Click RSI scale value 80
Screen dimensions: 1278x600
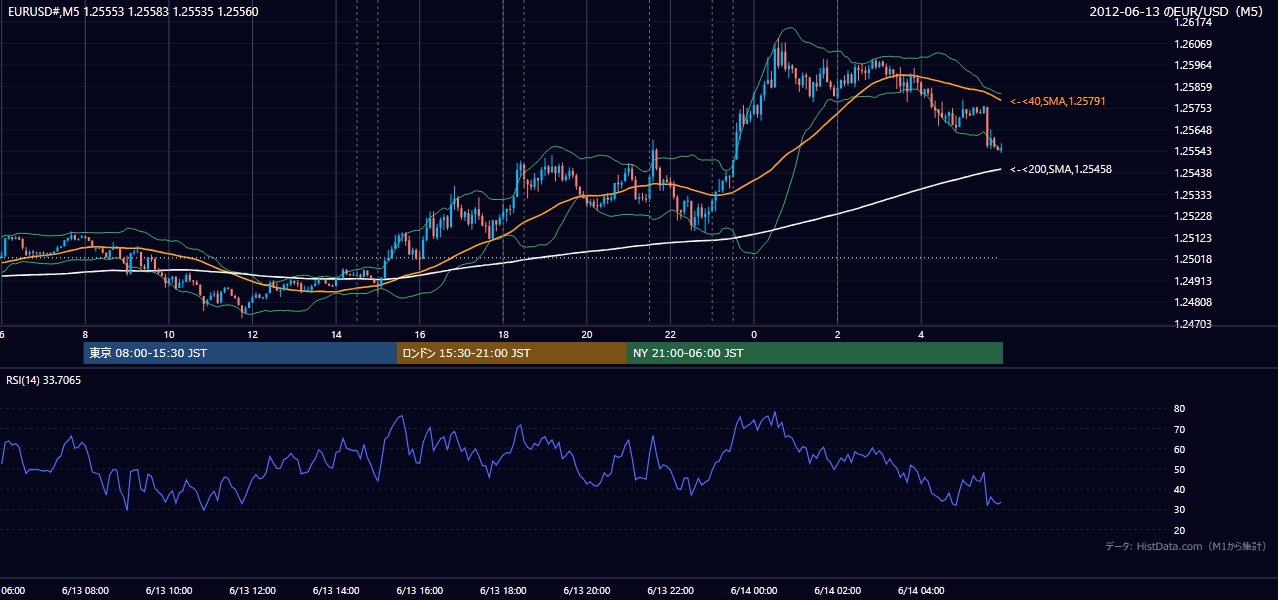(x=1179, y=409)
